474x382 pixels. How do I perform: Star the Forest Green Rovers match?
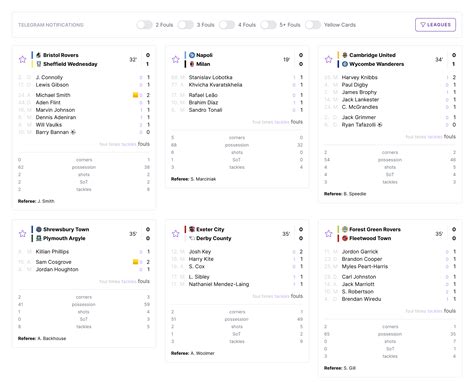pos(329,234)
